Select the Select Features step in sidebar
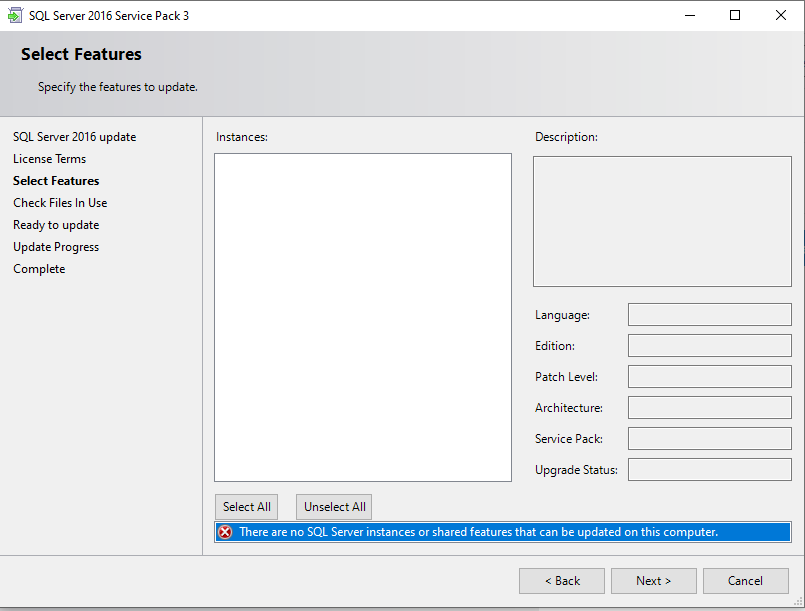This screenshot has width=805, height=611. [56, 181]
